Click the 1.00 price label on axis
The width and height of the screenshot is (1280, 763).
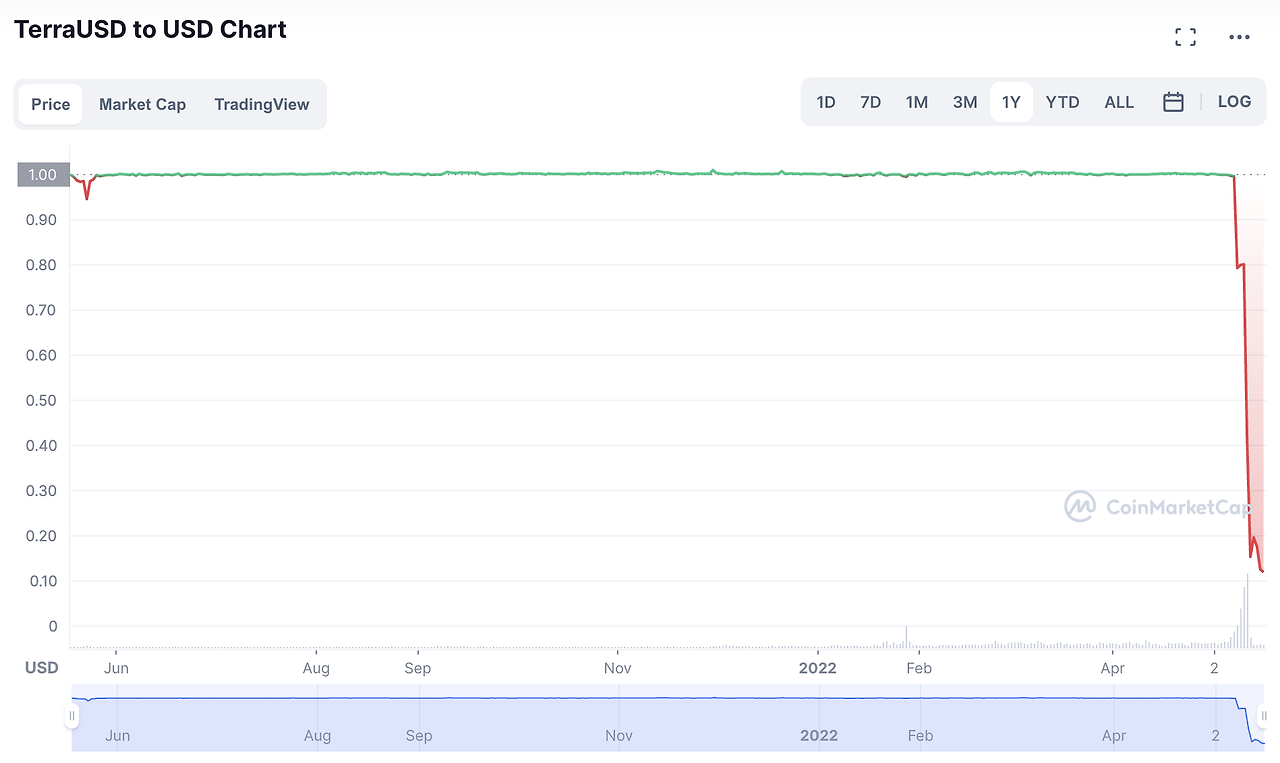coord(43,175)
